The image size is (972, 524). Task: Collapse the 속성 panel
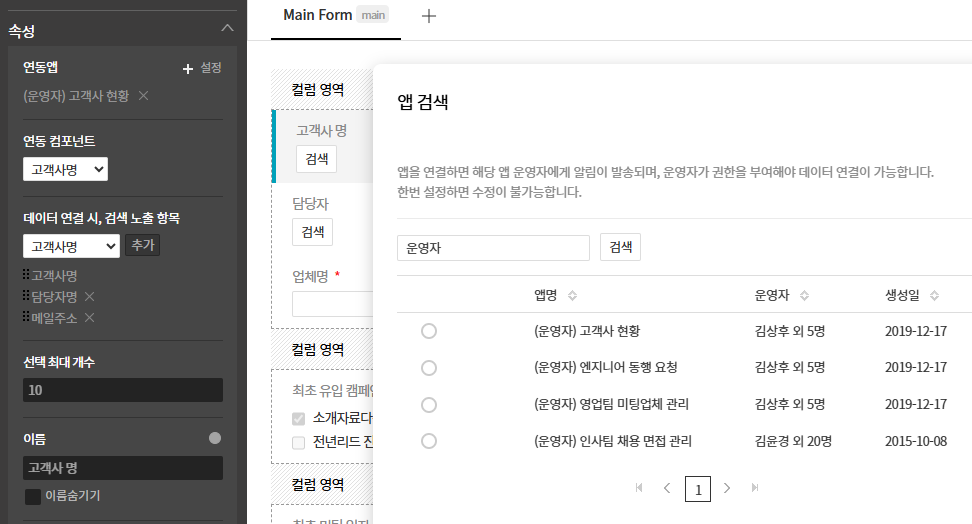tap(227, 30)
